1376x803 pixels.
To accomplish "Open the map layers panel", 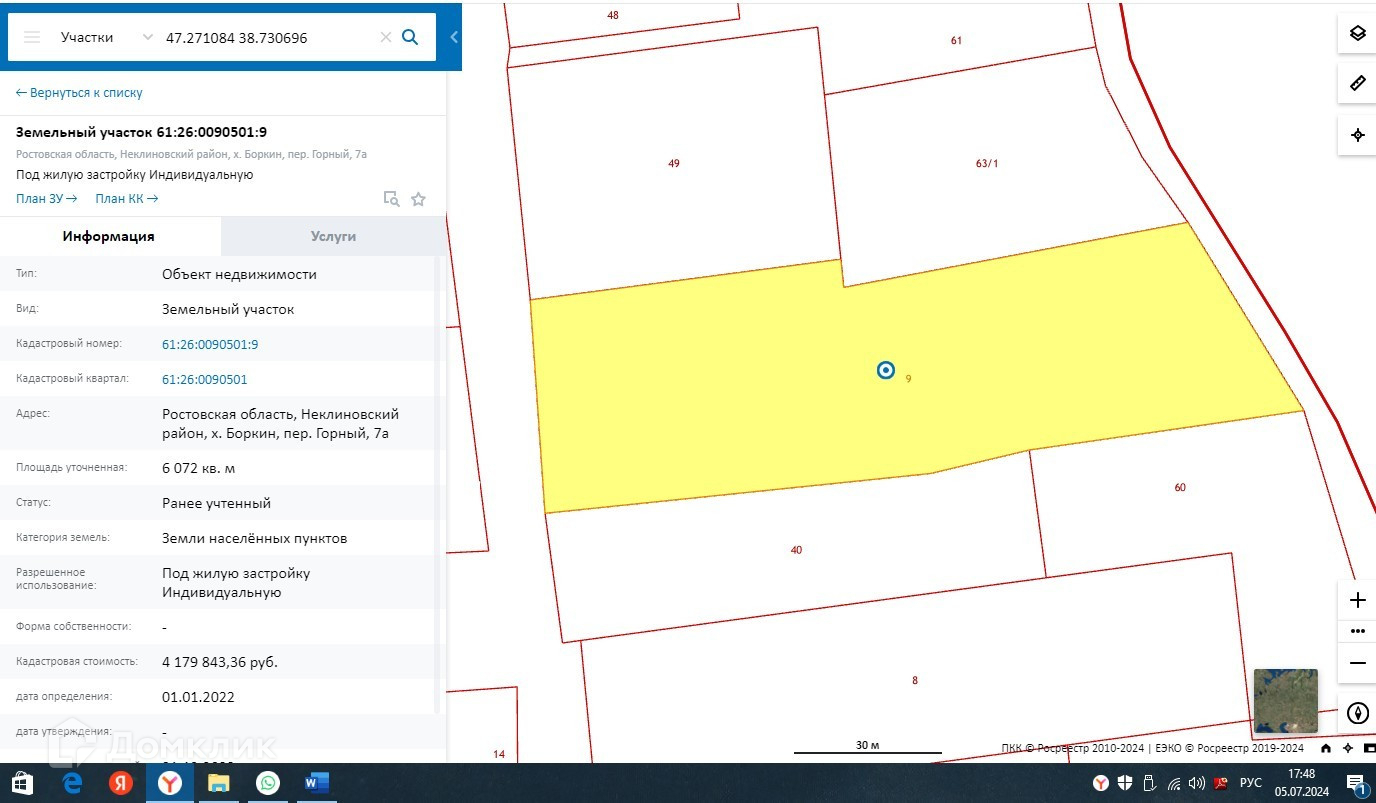I will click(x=1357, y=33).
